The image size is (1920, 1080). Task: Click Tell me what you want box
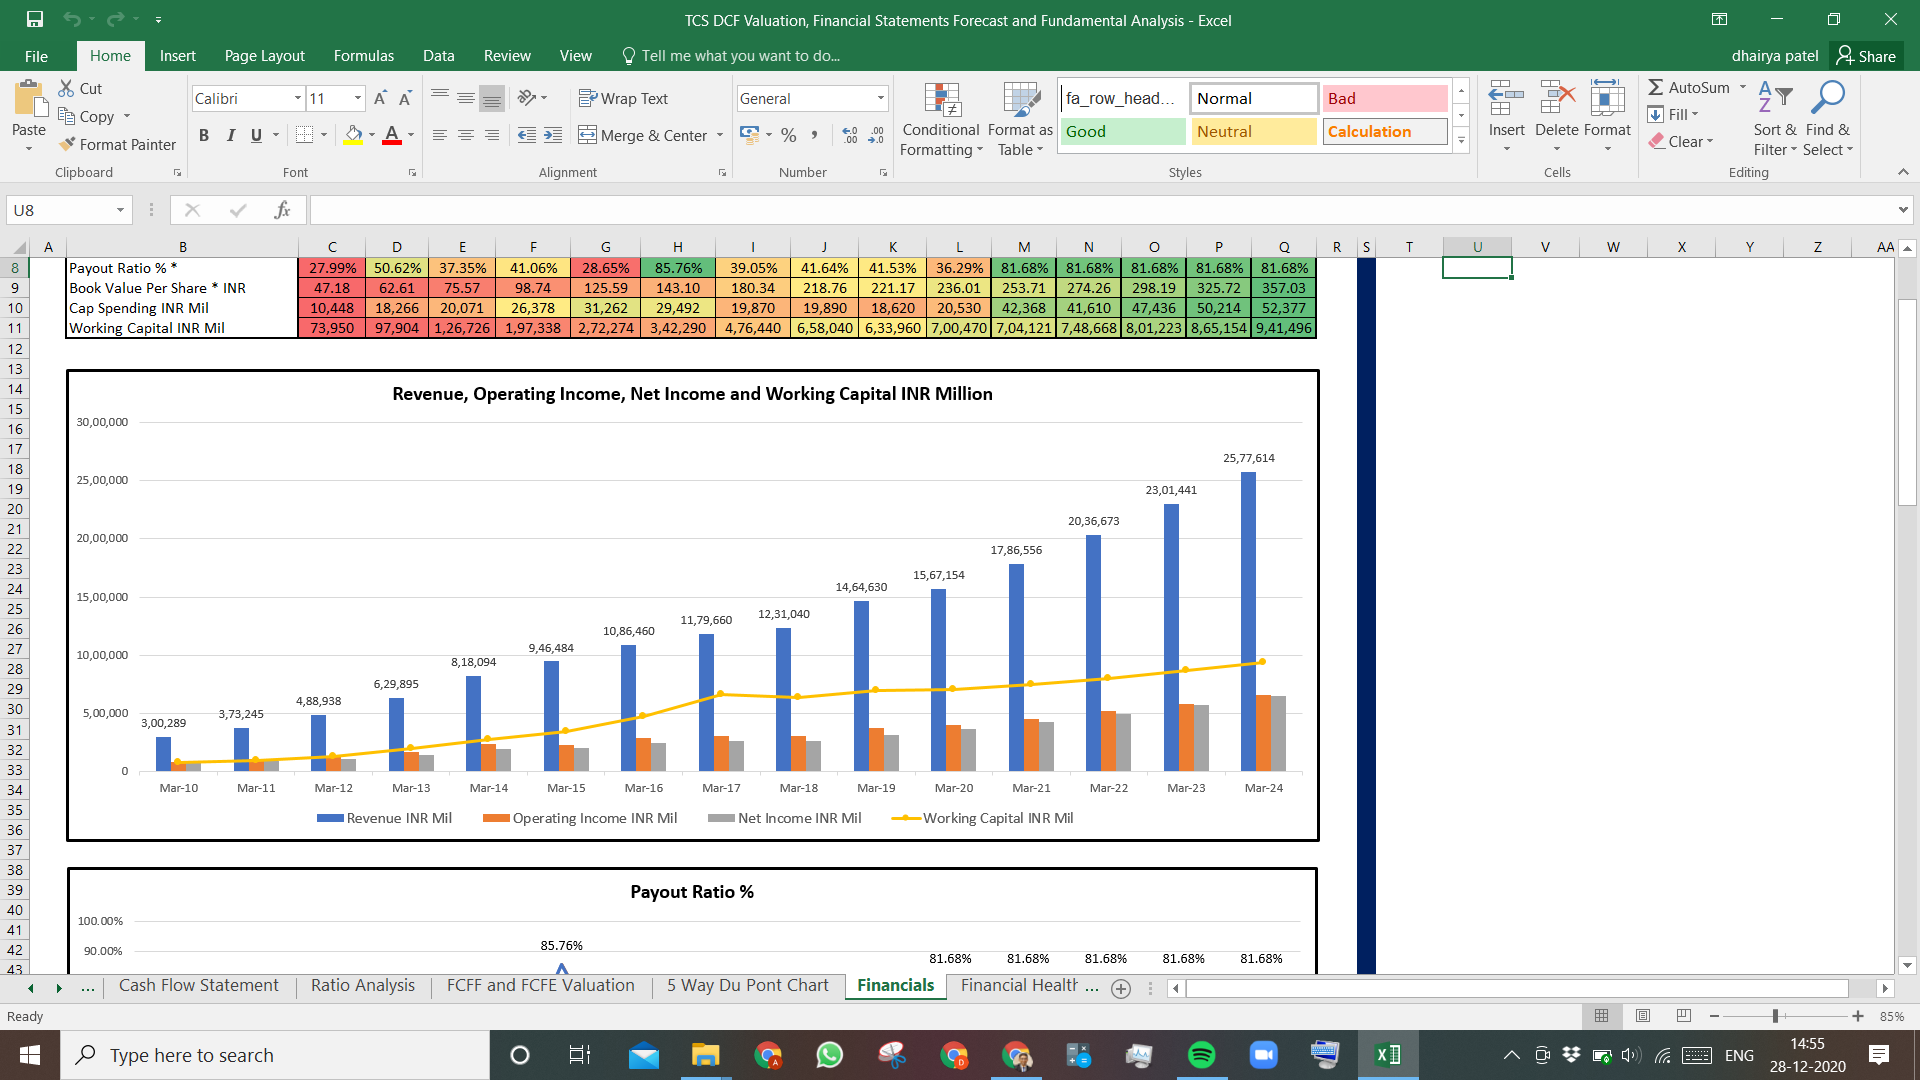731,56
